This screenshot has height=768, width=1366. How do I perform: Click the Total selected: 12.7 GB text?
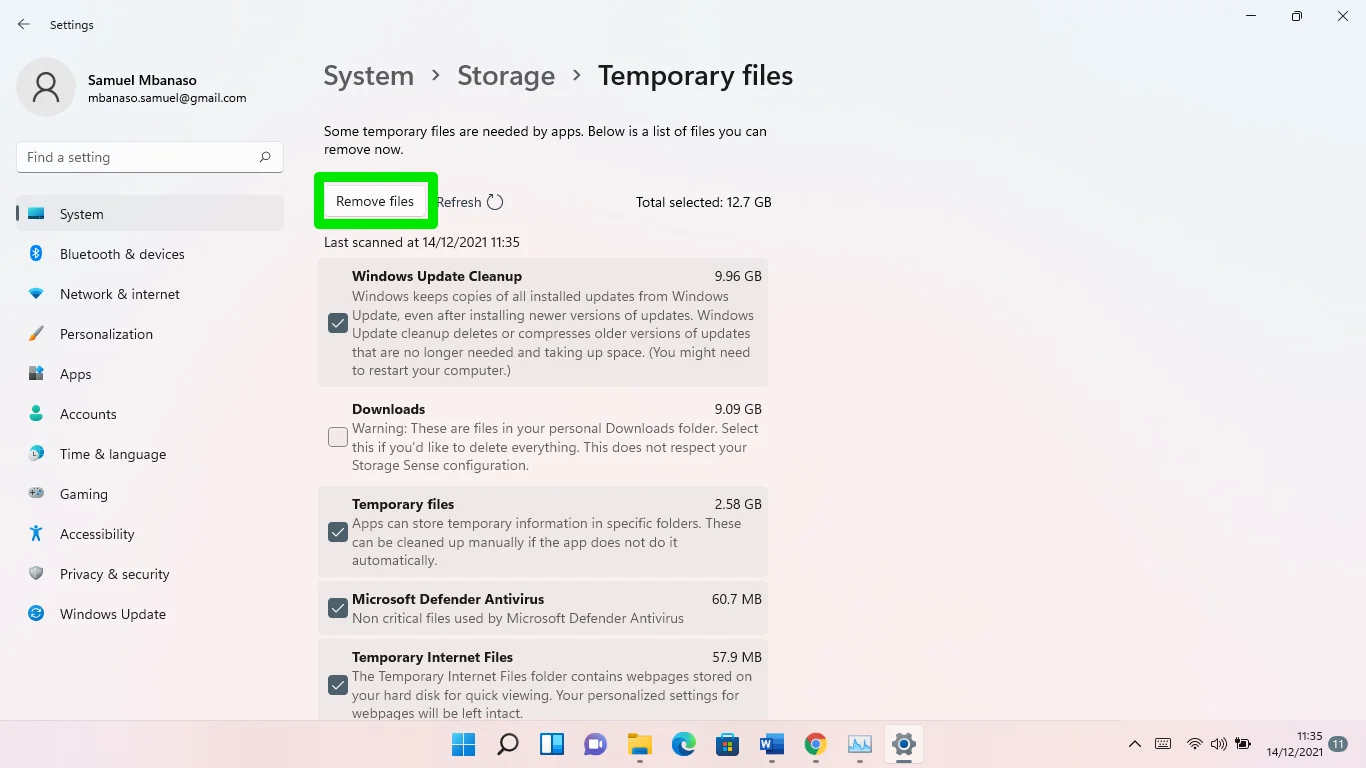(x=704, y=202)
